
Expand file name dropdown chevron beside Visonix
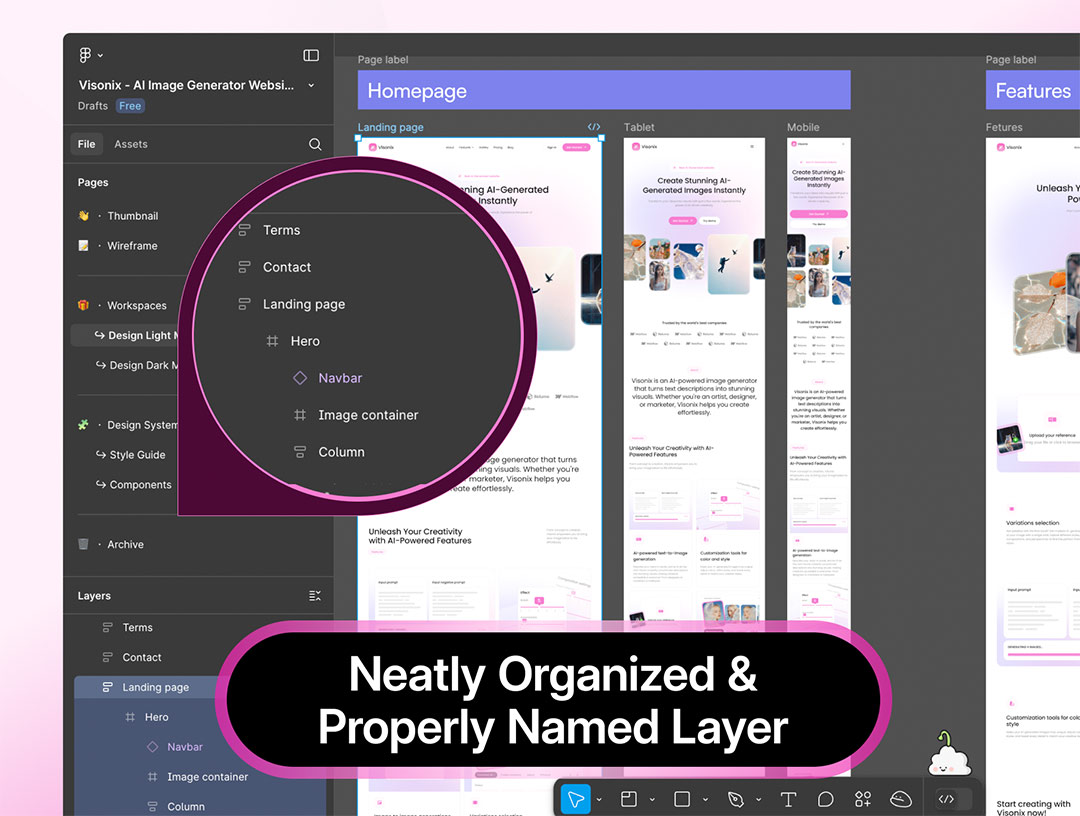pyautogui.click(x=311, y=86)
